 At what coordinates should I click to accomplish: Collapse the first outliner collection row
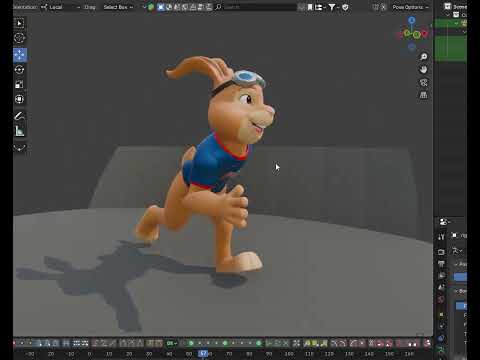point(448,15)
